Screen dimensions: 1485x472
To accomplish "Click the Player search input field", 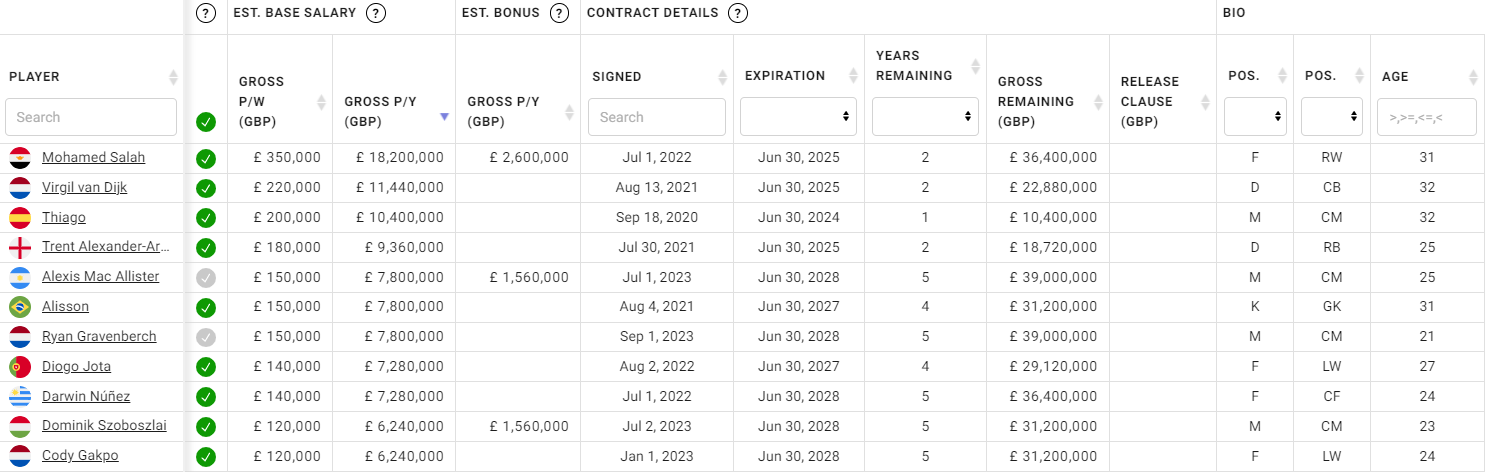I will [91, 117].
